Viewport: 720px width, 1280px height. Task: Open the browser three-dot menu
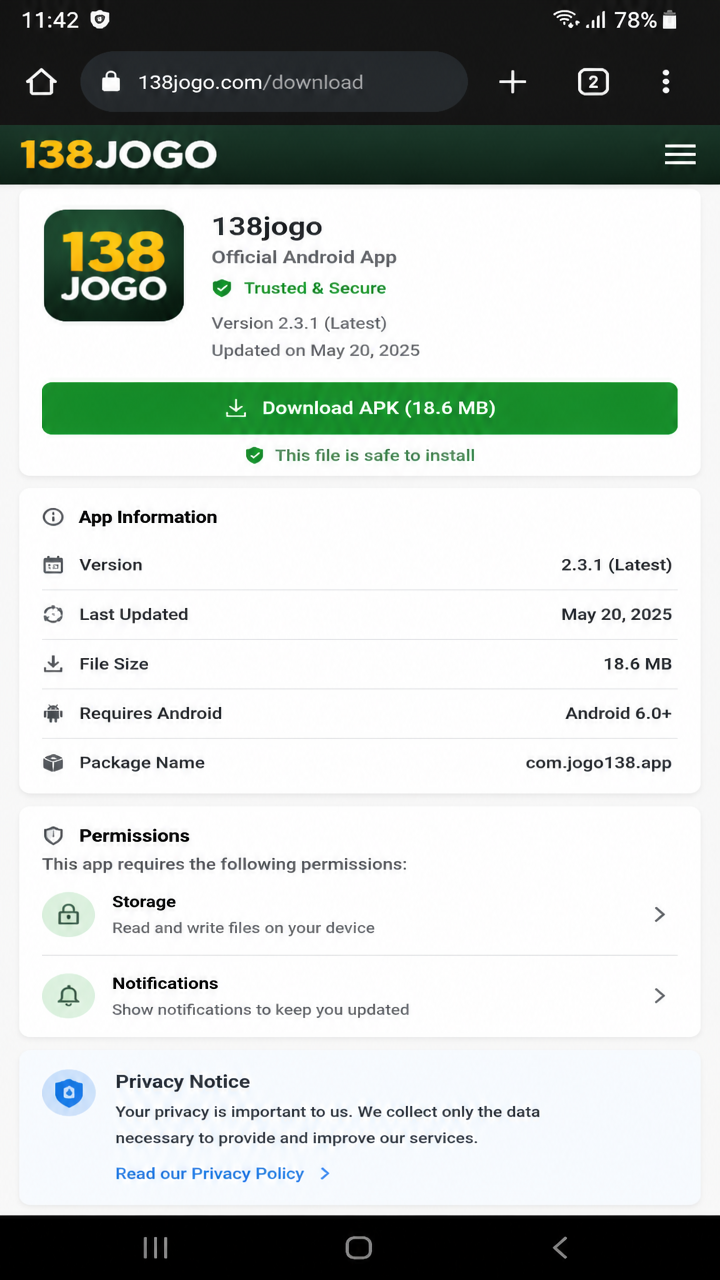click(x=666, y=82)
